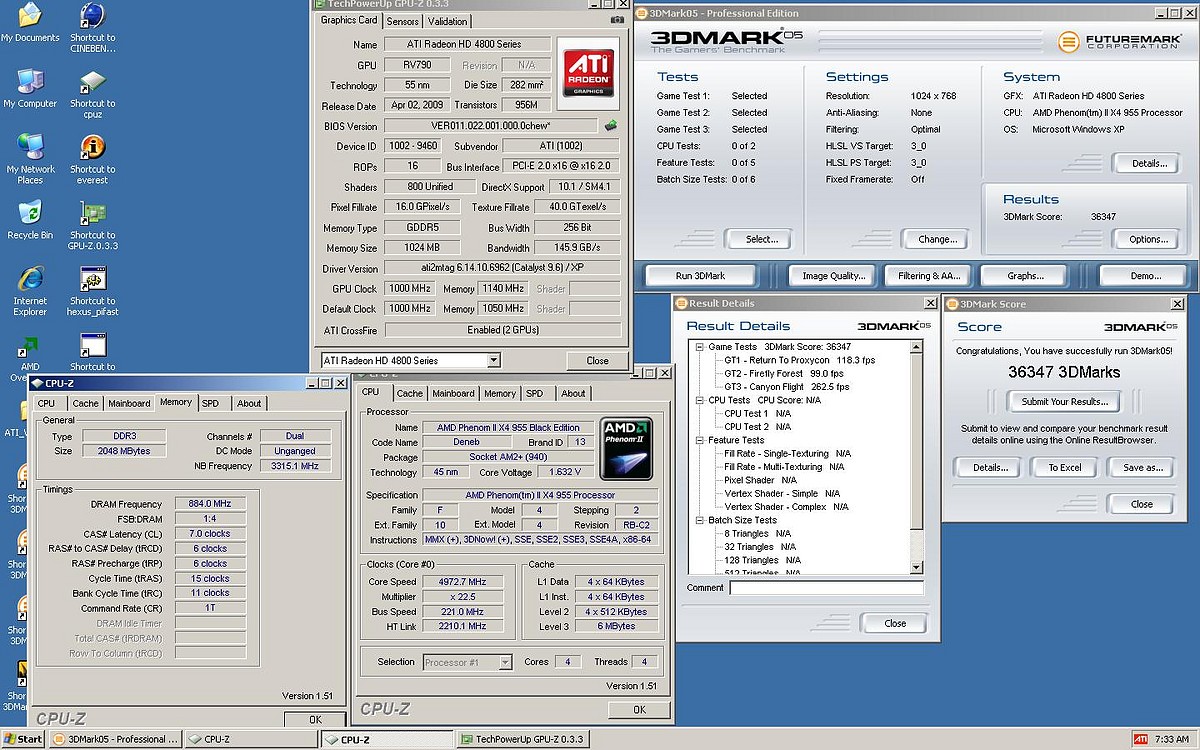Open the Recycle Bin
This screenshot has width=1200, height=750.
pos(30,214)
